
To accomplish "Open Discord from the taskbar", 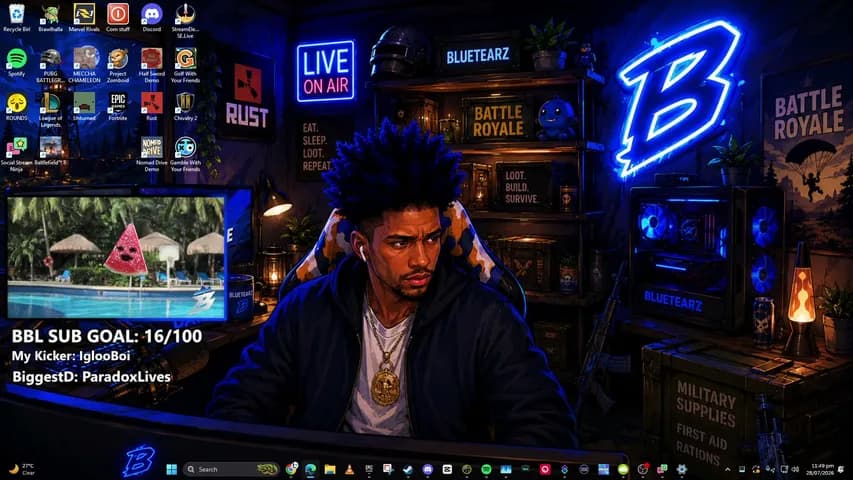I will tap(428, 469).
